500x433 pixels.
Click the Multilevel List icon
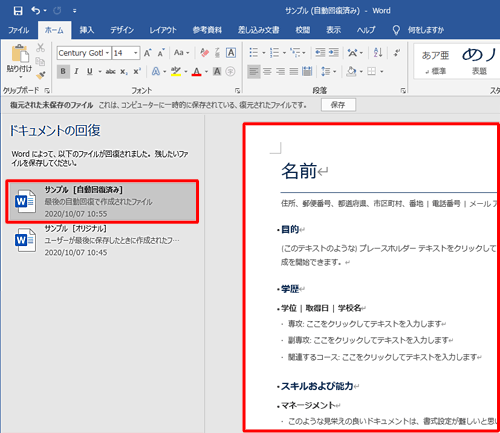[295, 53]
